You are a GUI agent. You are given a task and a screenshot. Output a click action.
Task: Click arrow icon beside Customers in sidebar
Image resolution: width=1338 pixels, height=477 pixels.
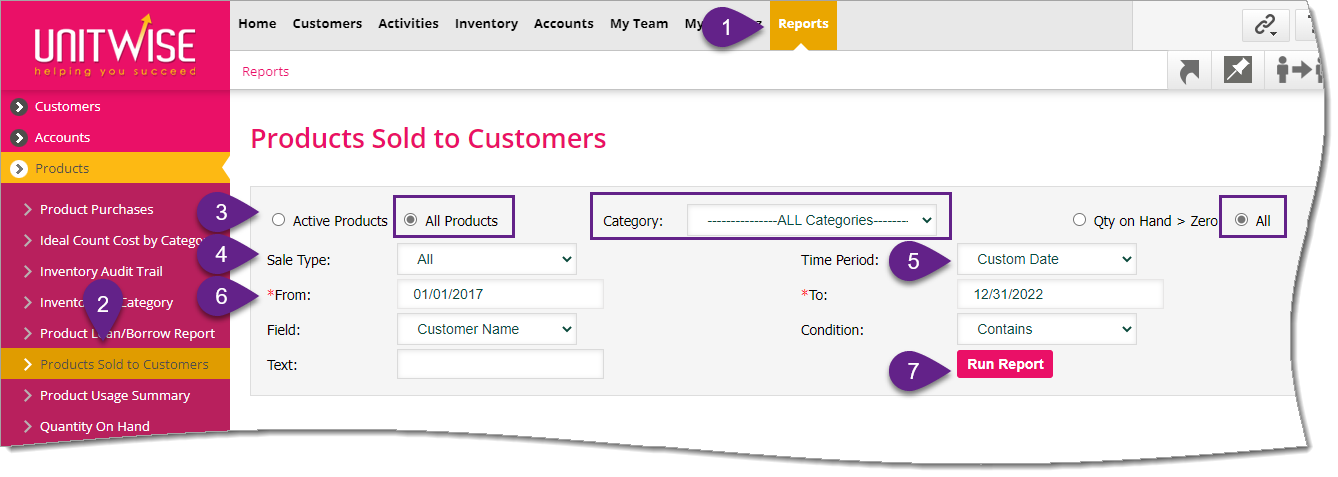[x=18, y=107]
